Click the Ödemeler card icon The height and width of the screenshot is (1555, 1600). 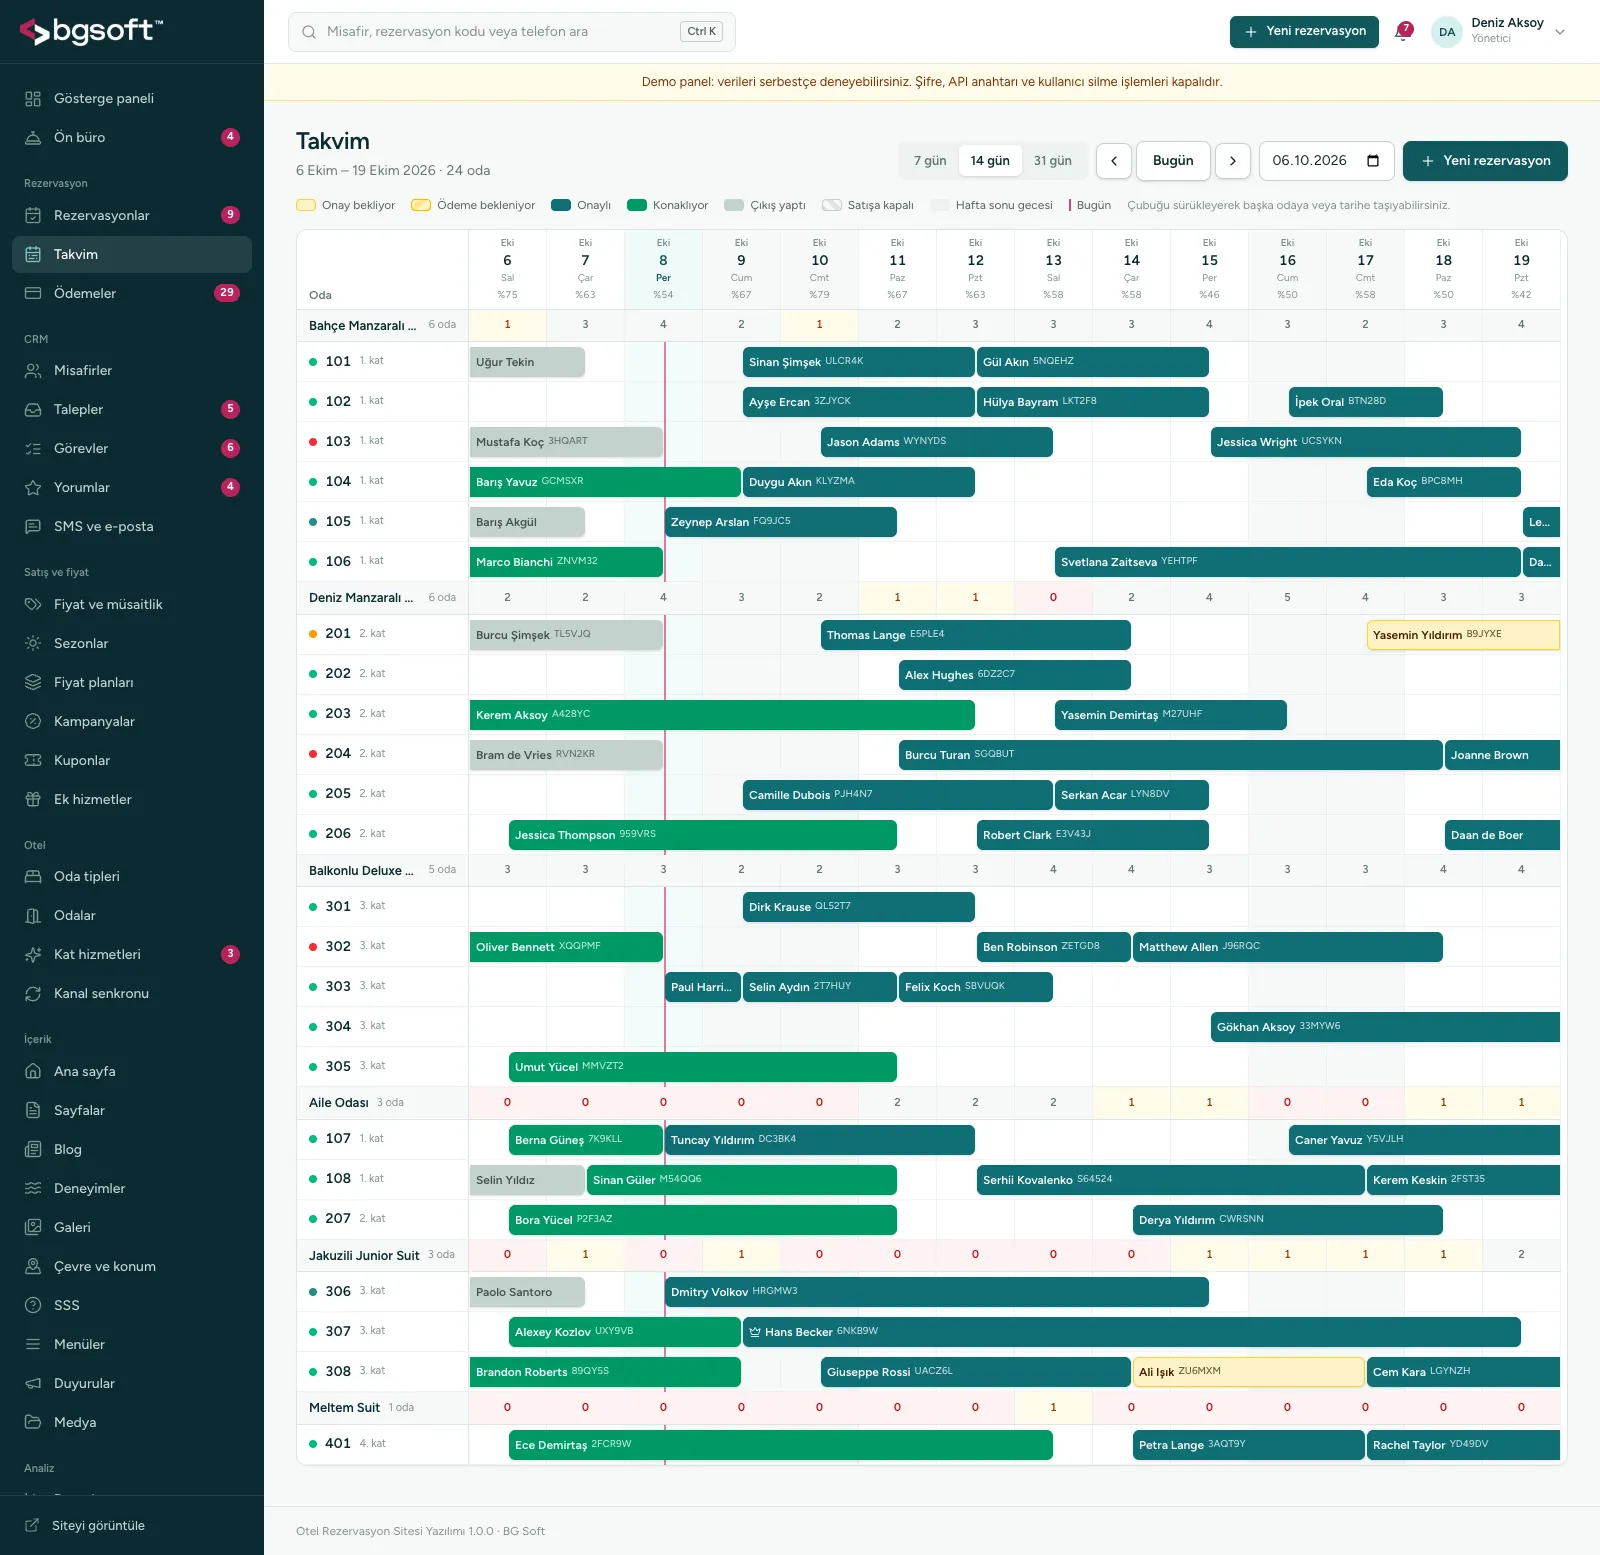point(33,293)
